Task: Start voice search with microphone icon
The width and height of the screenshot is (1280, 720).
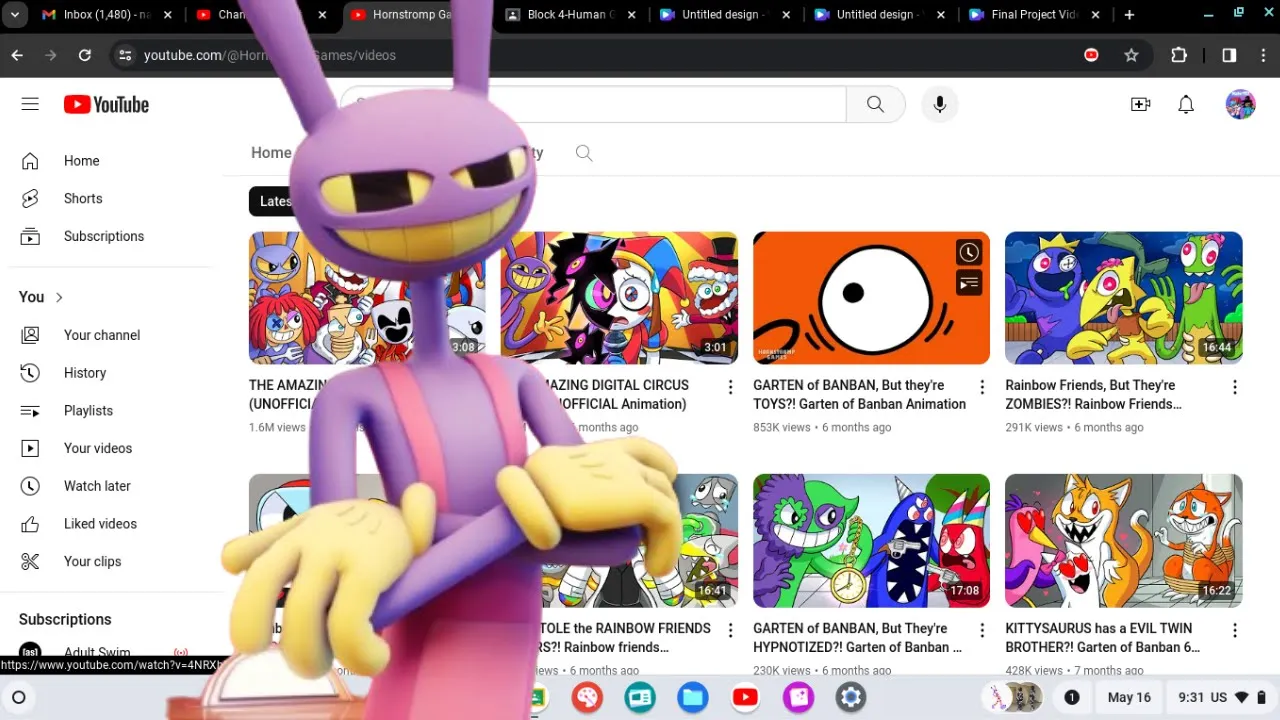Action: (x=939, y=104)
